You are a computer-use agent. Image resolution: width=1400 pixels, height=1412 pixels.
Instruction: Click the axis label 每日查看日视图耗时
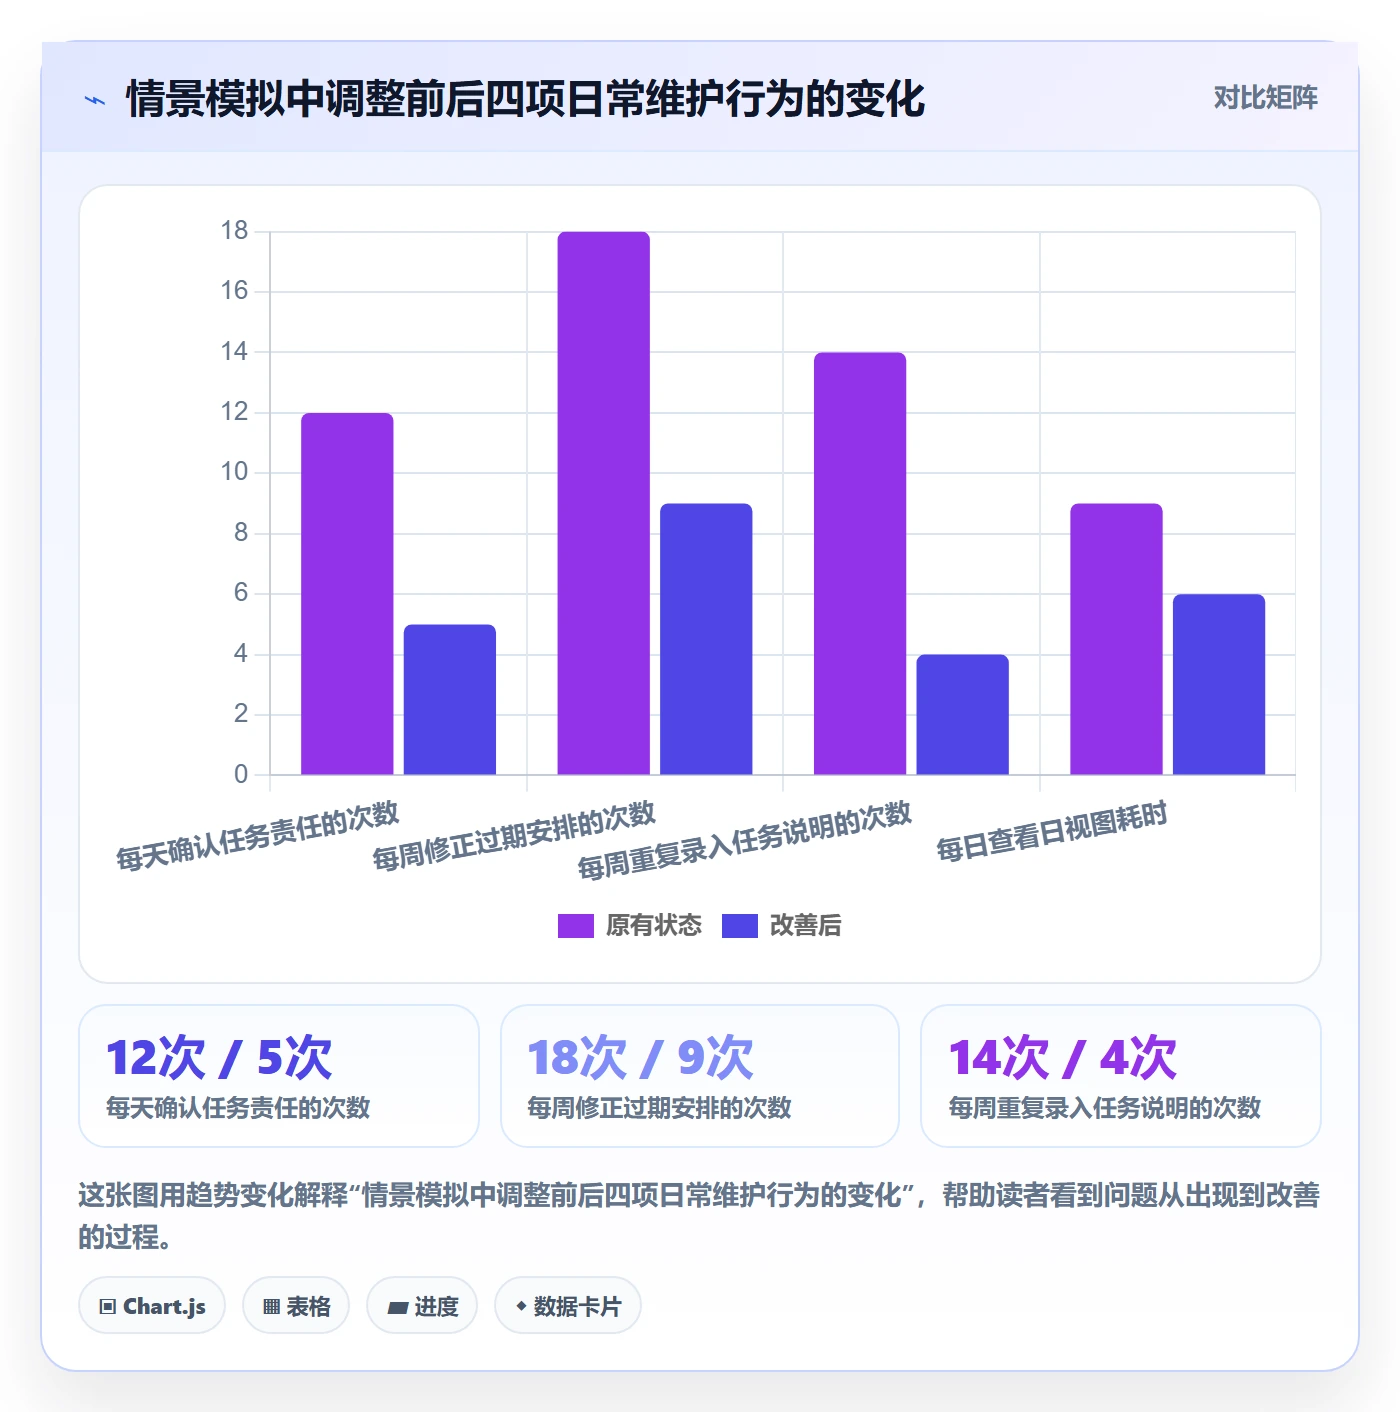[1052, 831]
